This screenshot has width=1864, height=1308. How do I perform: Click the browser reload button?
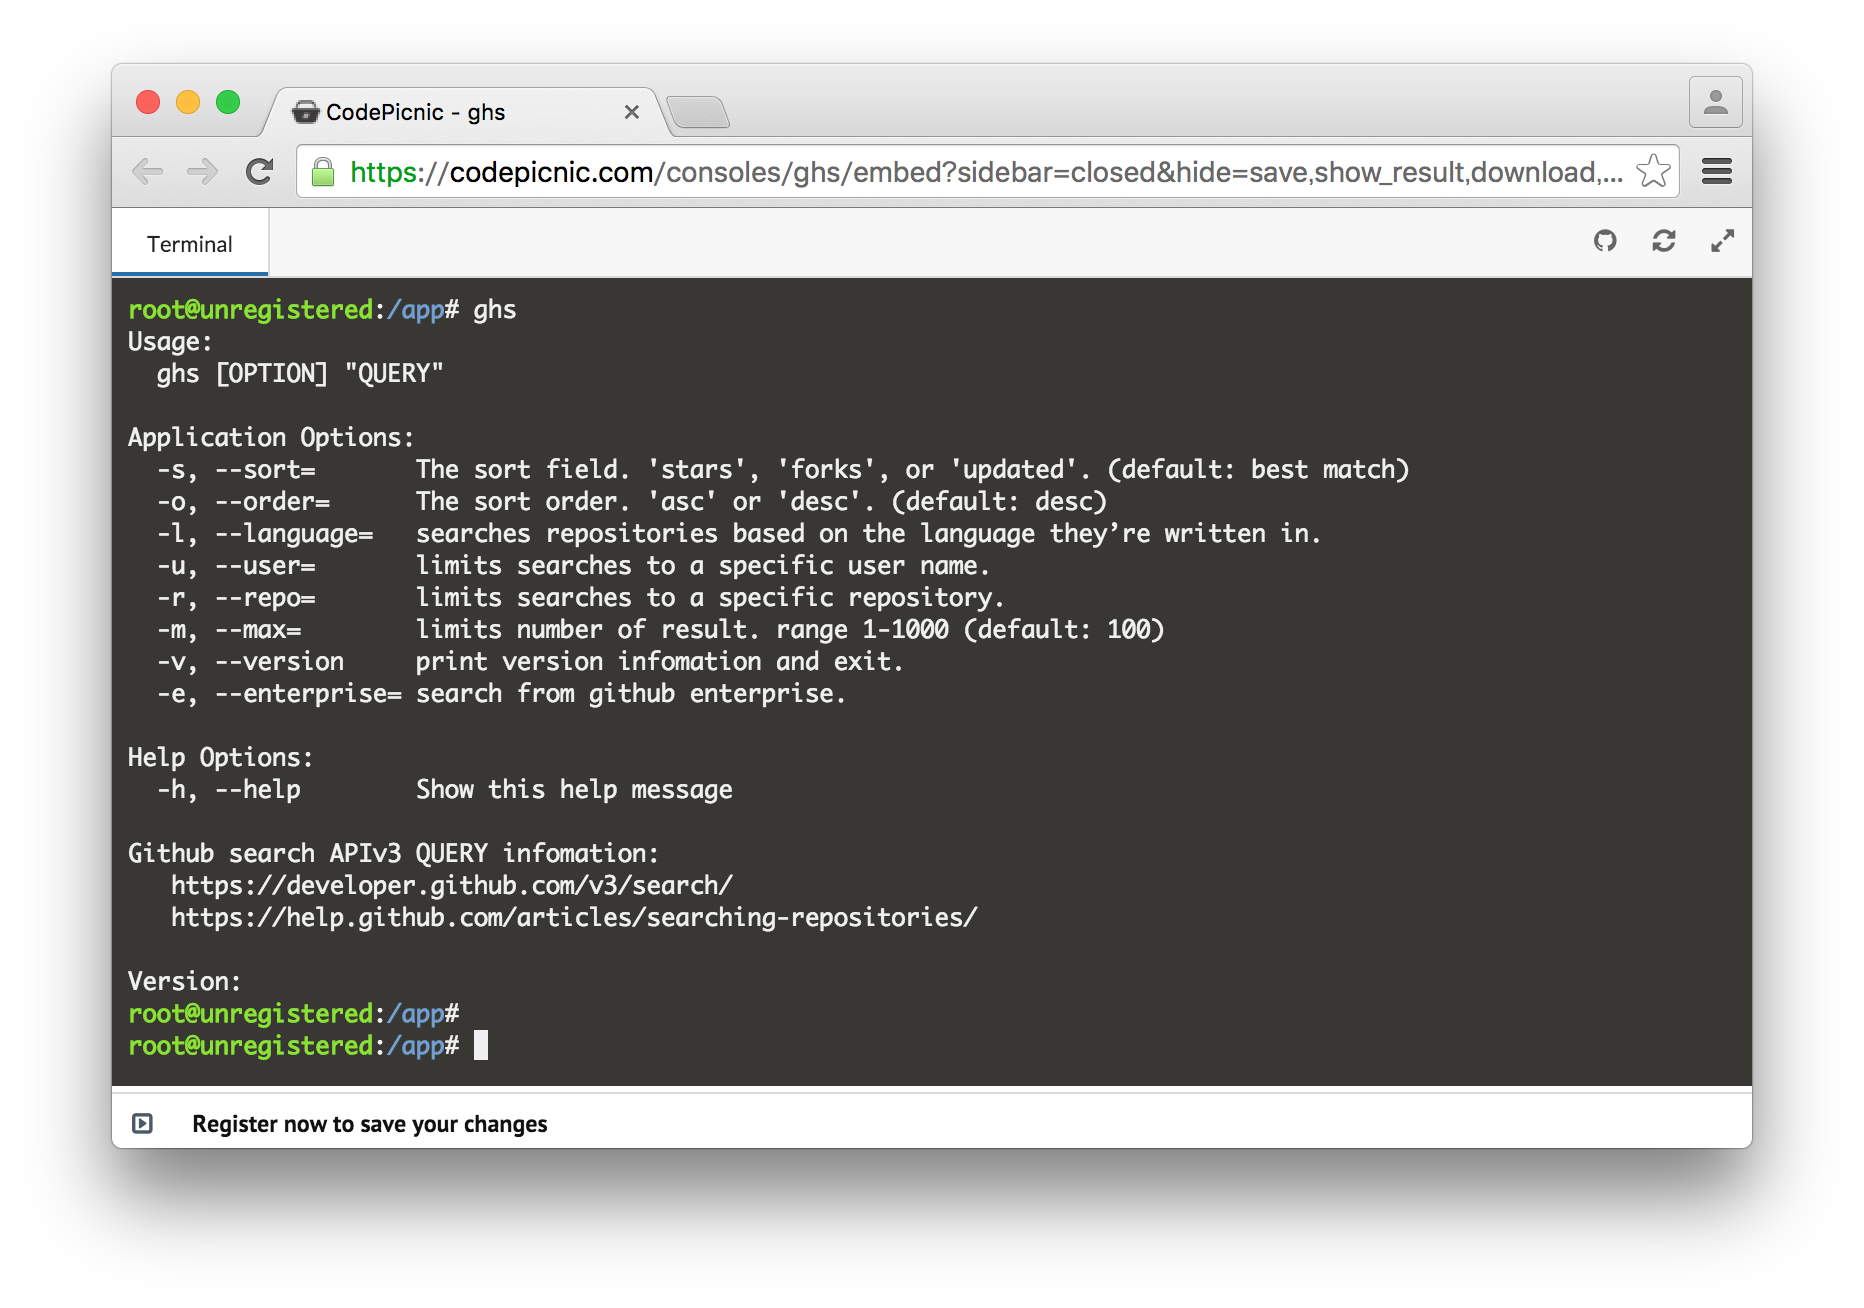pos(260,172)
